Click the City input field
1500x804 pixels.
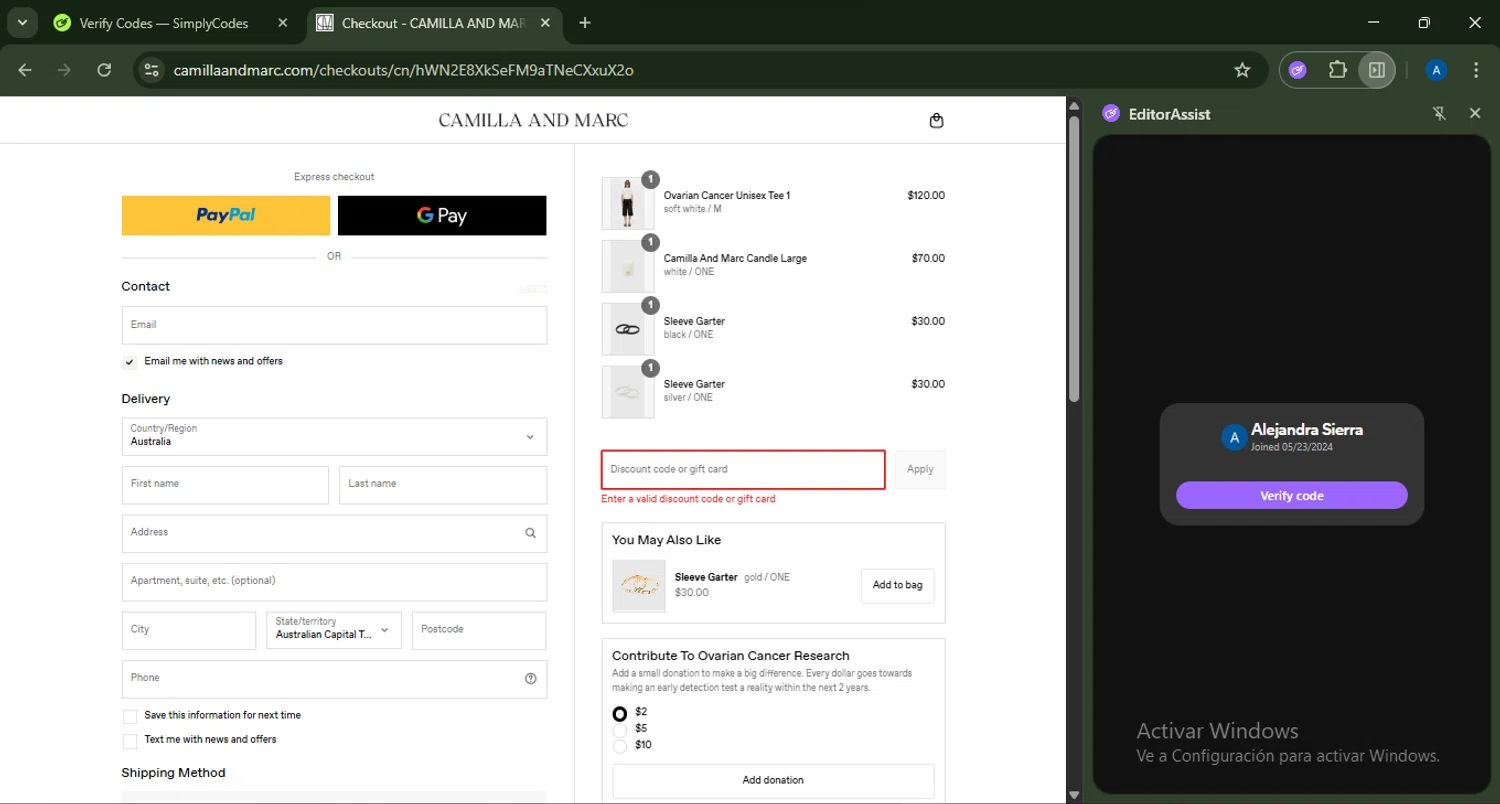pos(189,630)
